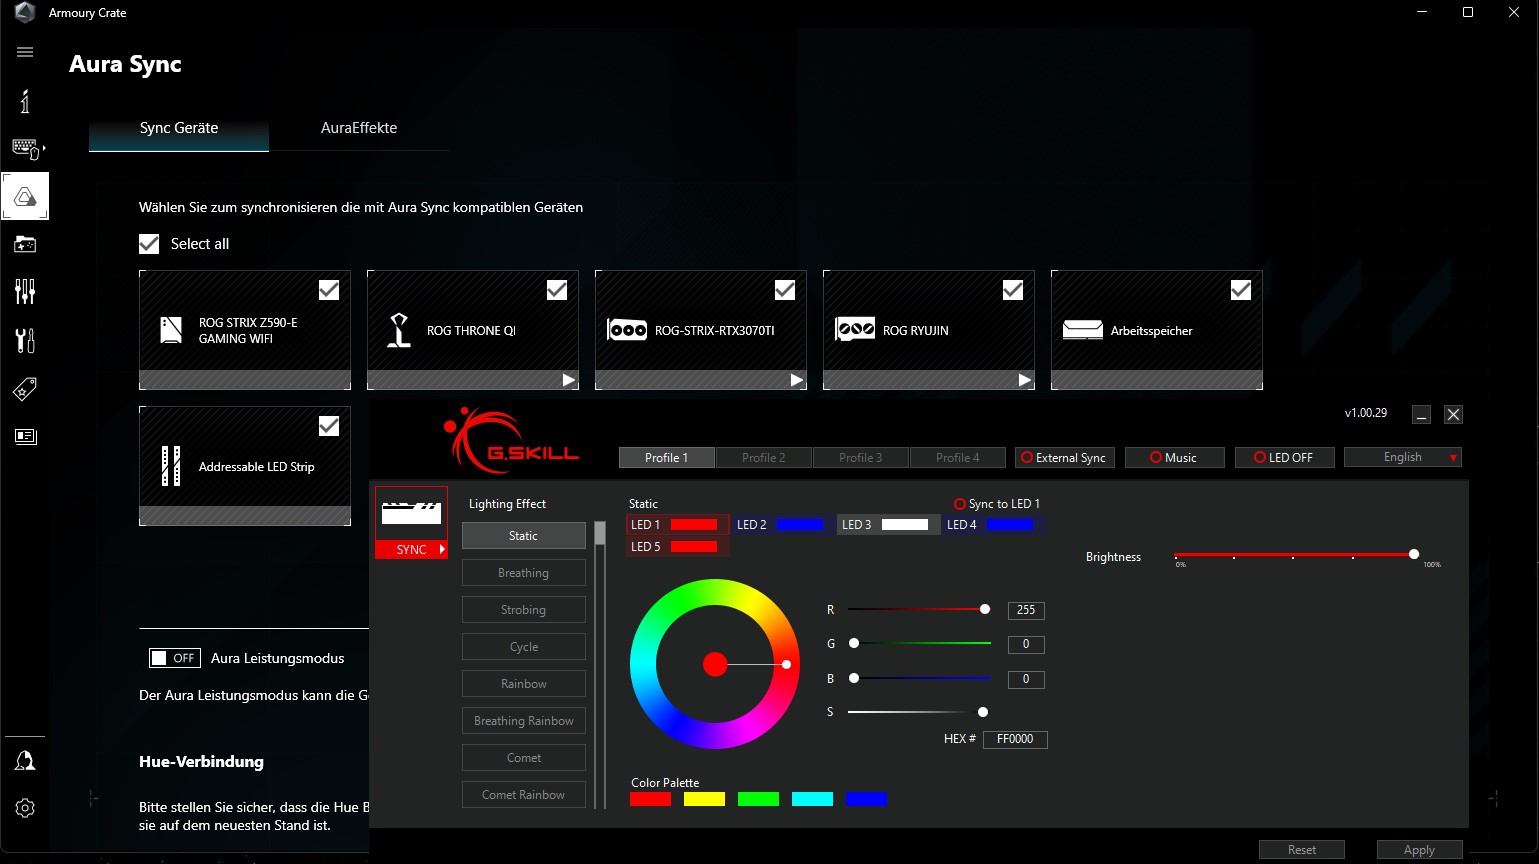The image size is (1539, 864).
Task: Choose the Breathing Rainbow effect
Action: pos(523,721)
